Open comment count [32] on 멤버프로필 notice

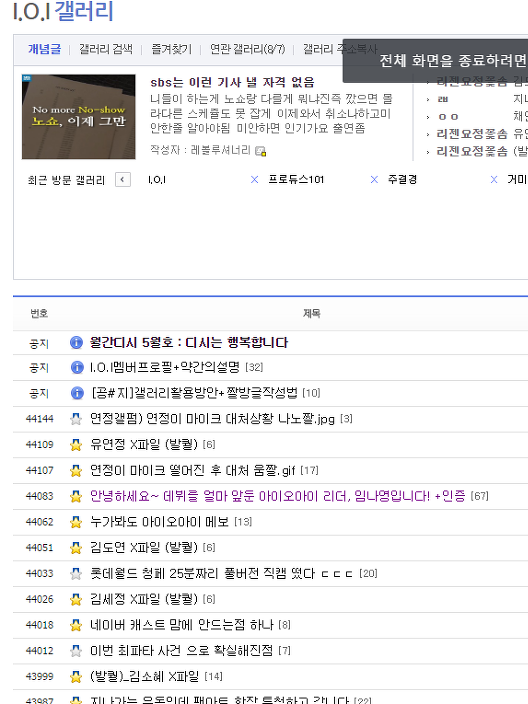pos(254,367)
